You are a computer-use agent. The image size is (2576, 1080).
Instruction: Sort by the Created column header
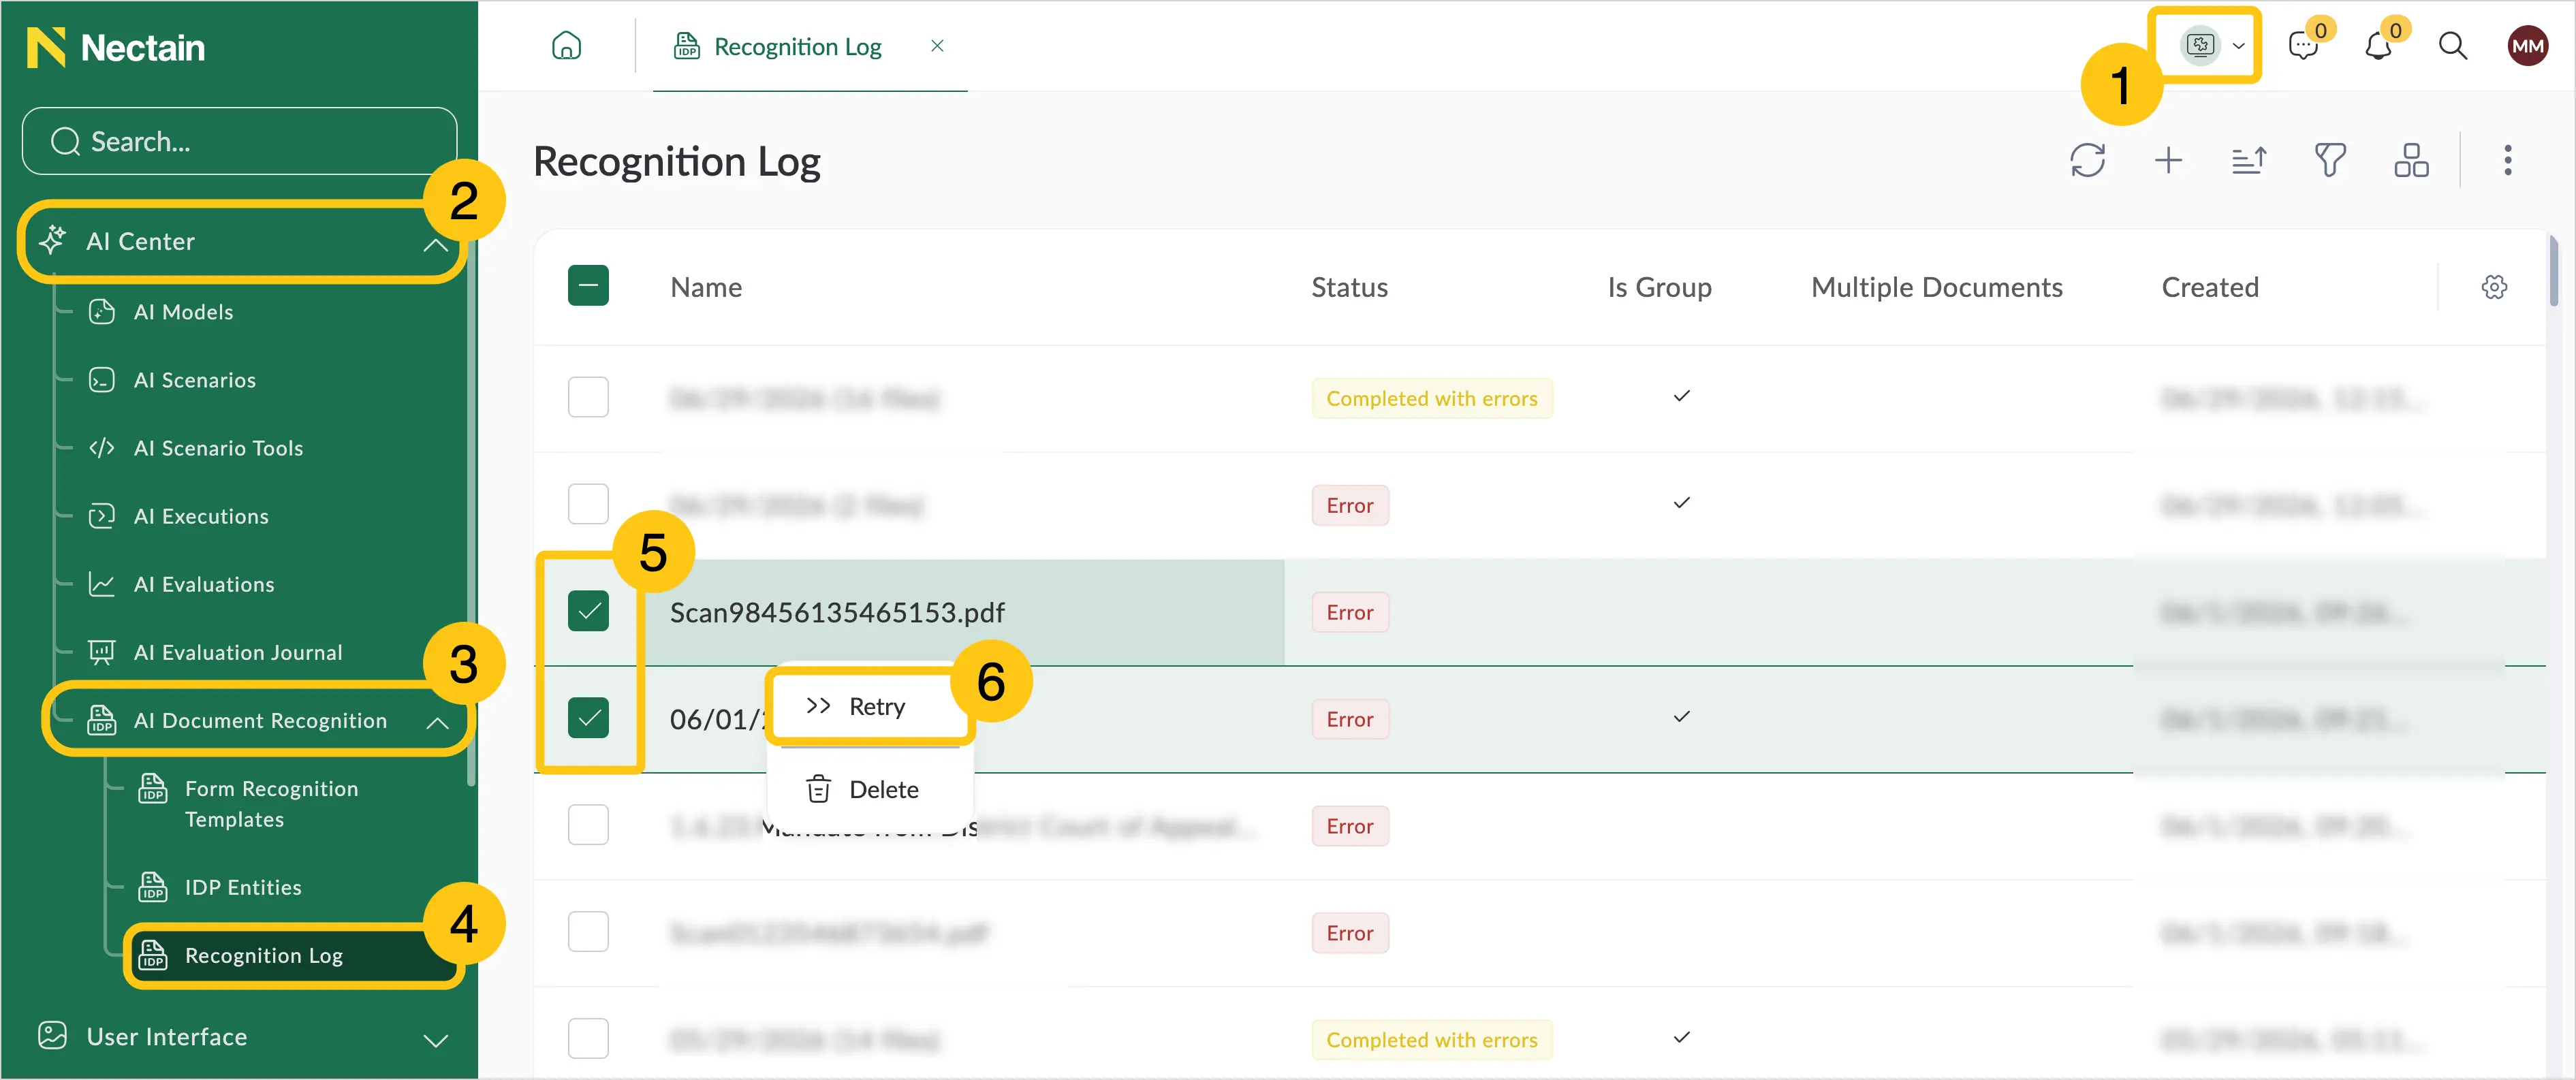pos(2210,288)
